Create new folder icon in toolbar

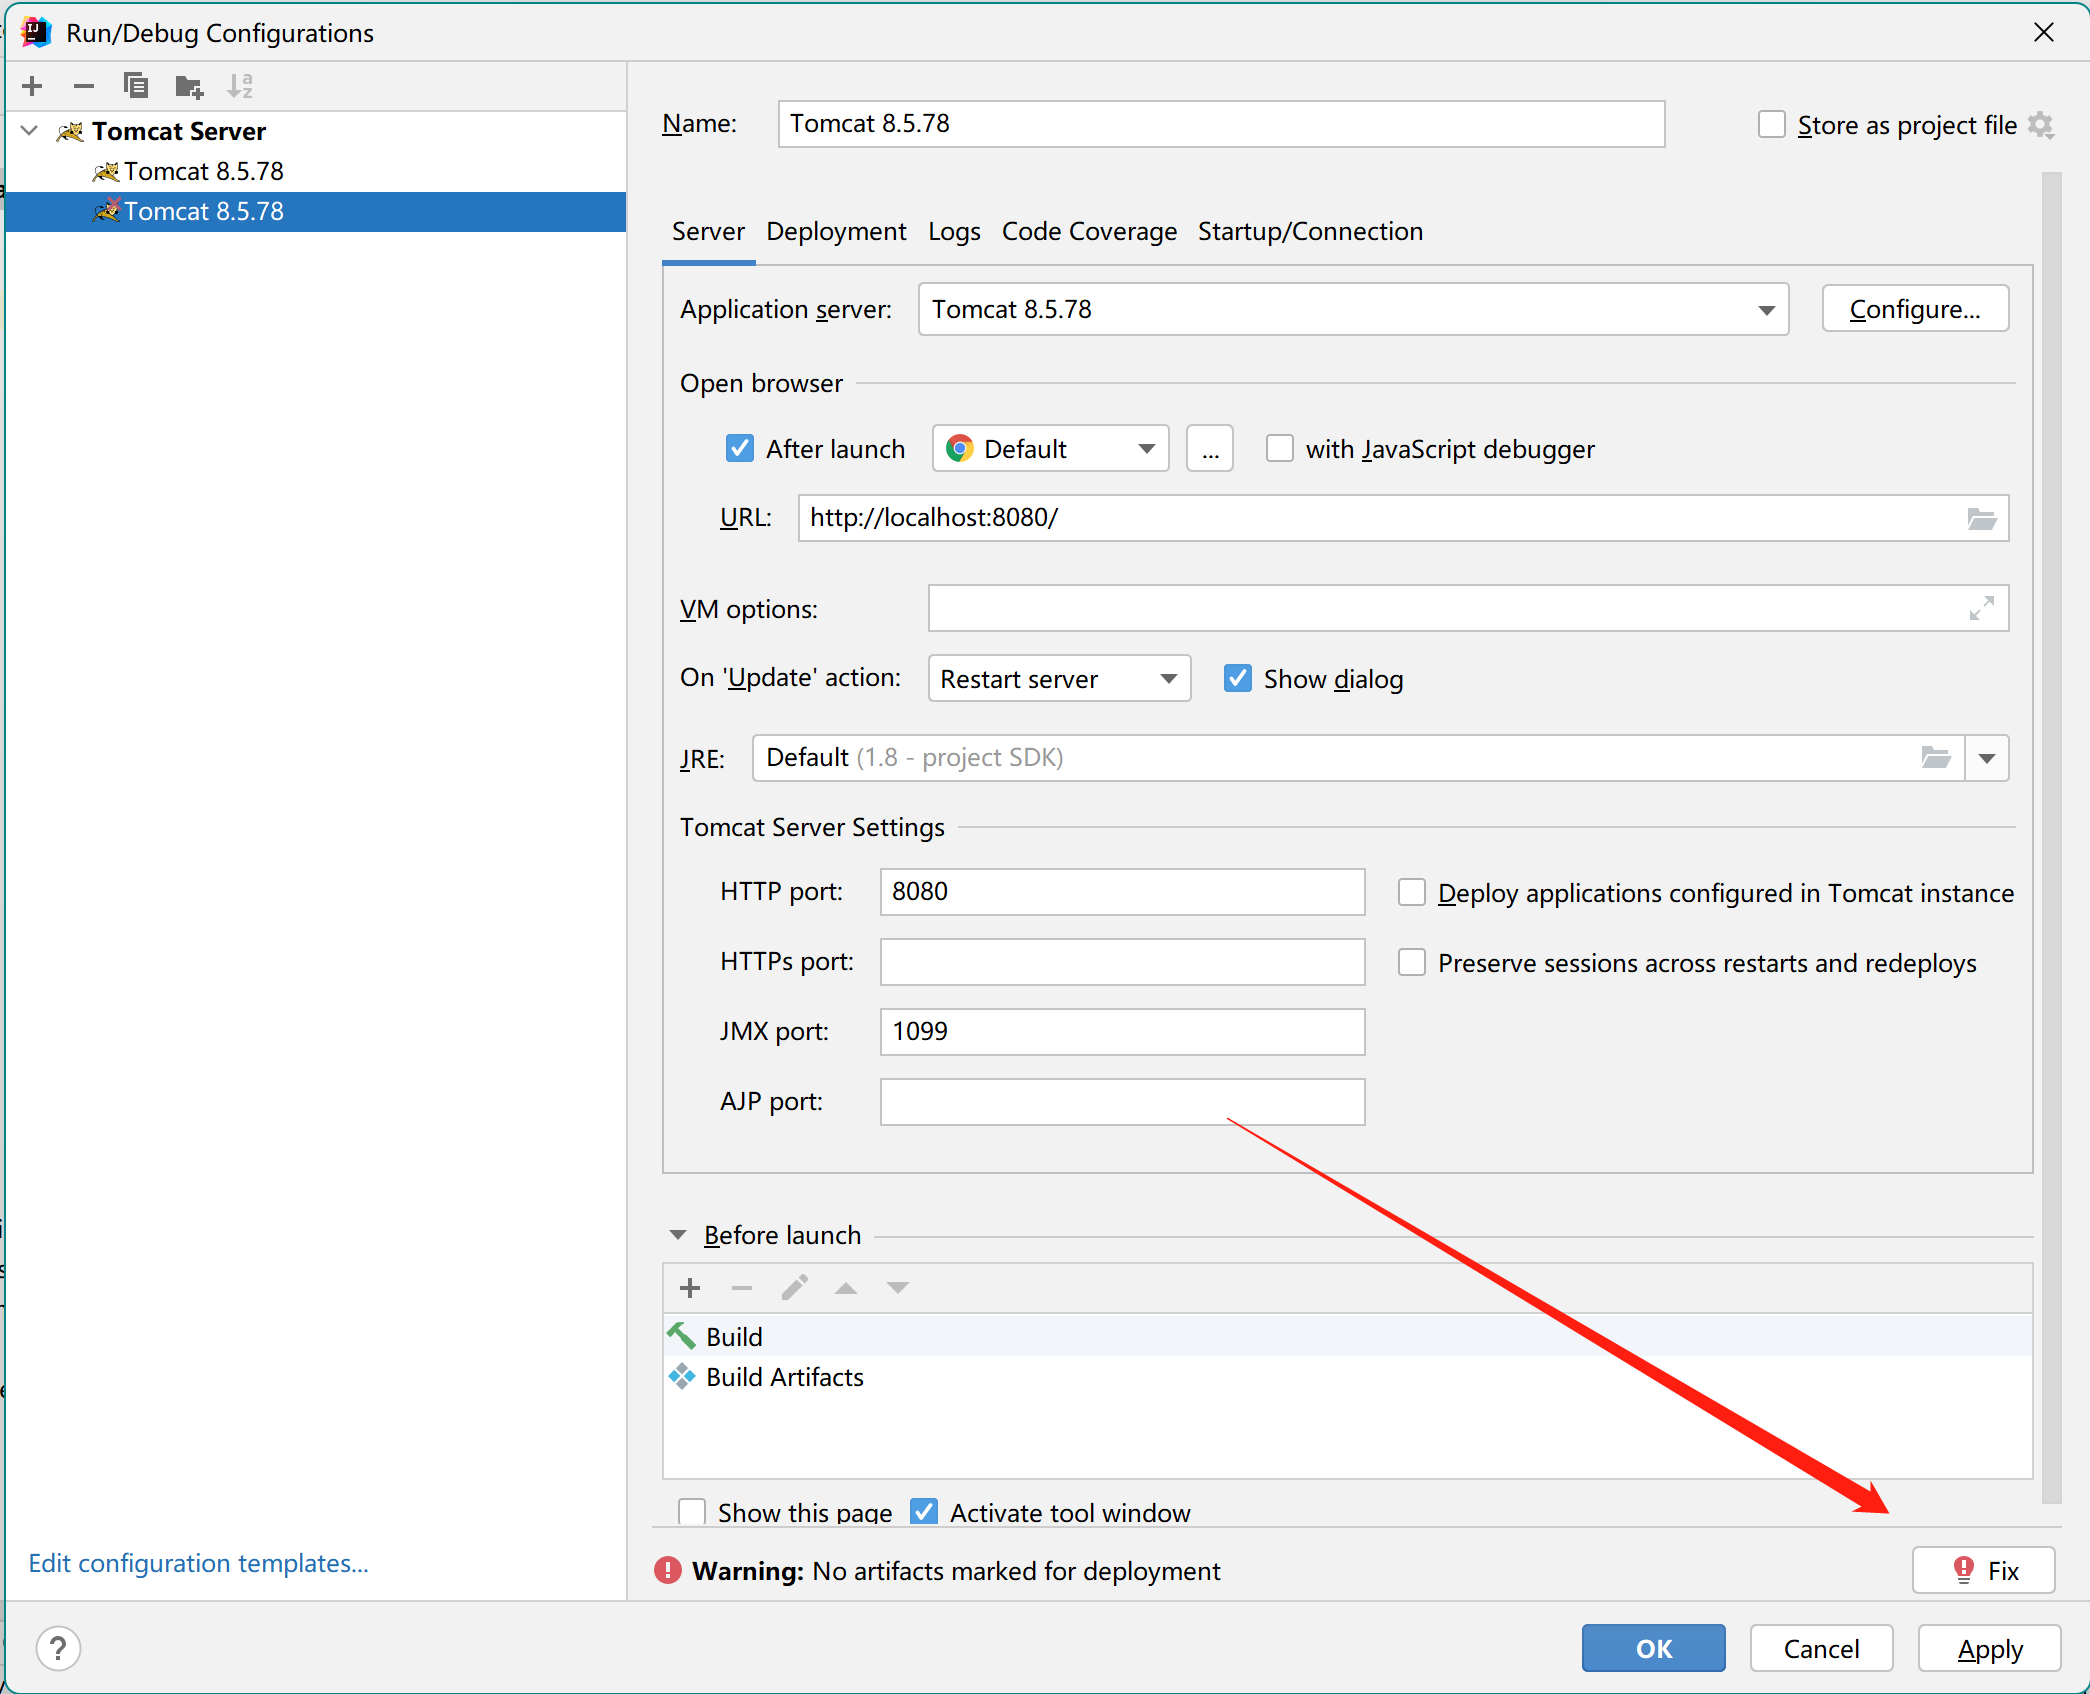pos(189,87)
